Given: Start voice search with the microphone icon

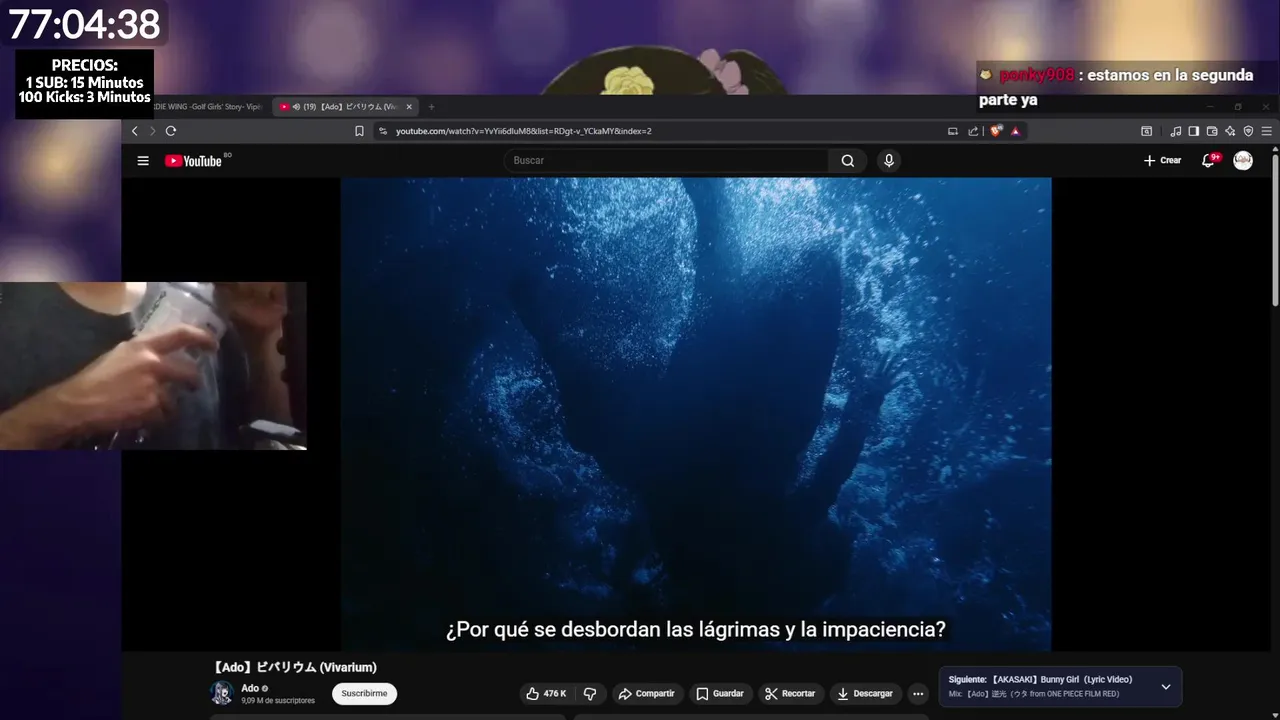Looking at the screenshot, I should (x=889, y=161).
